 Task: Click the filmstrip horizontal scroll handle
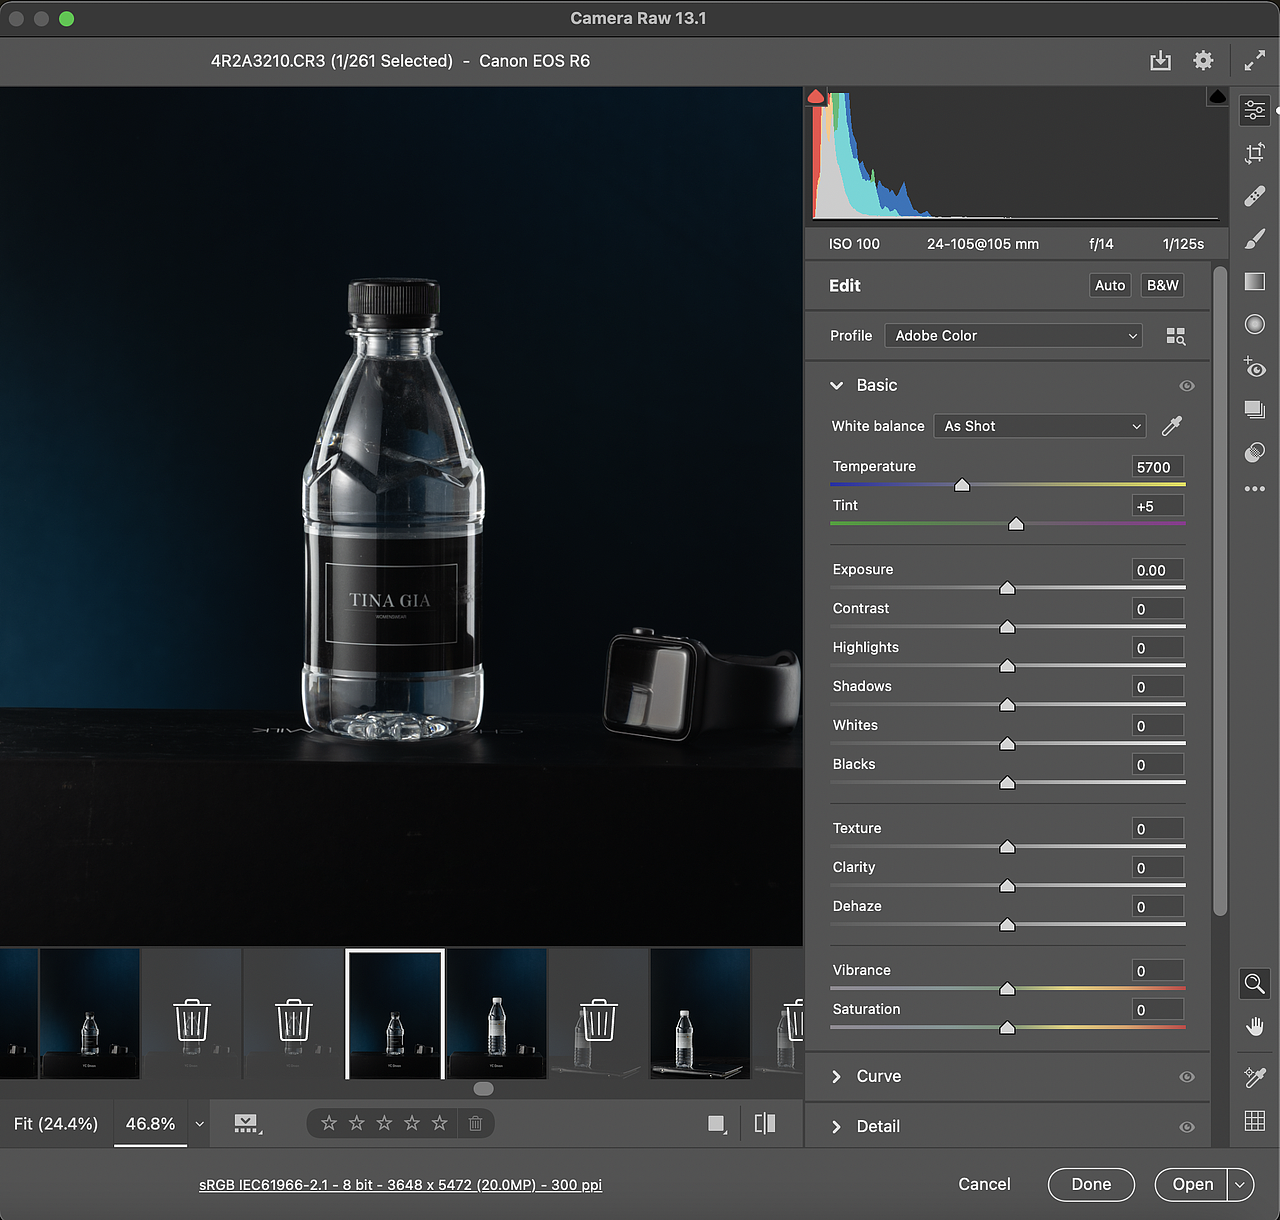click(483, 1089)
